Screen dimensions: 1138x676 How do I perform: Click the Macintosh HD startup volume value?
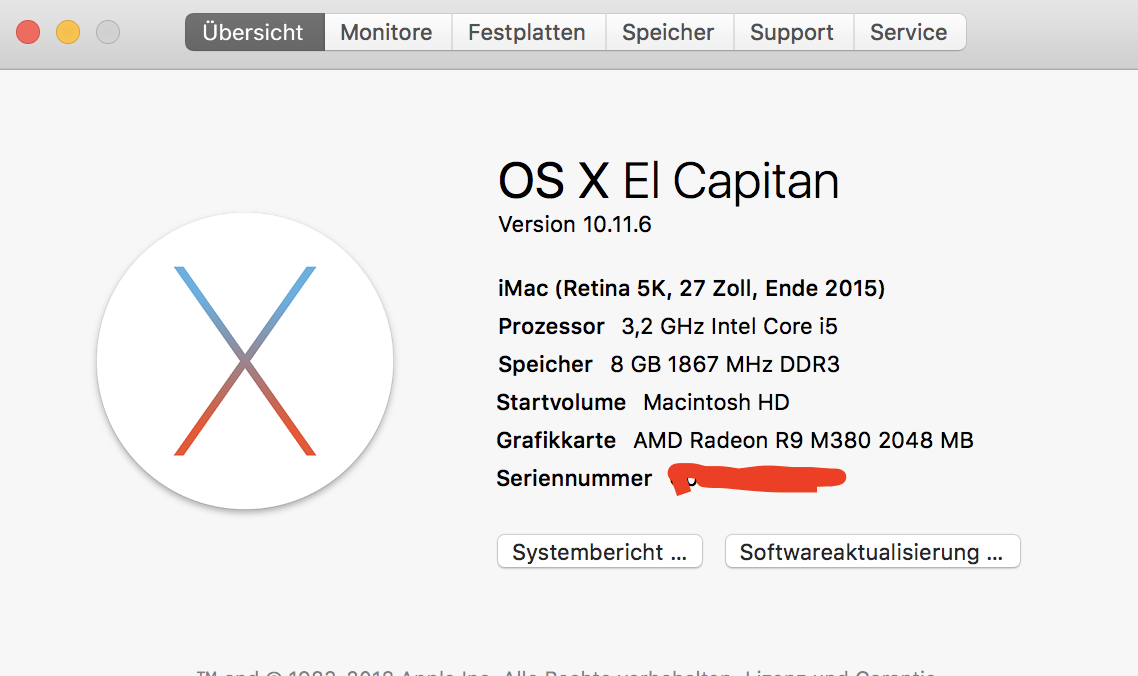[x=716, y=402]
